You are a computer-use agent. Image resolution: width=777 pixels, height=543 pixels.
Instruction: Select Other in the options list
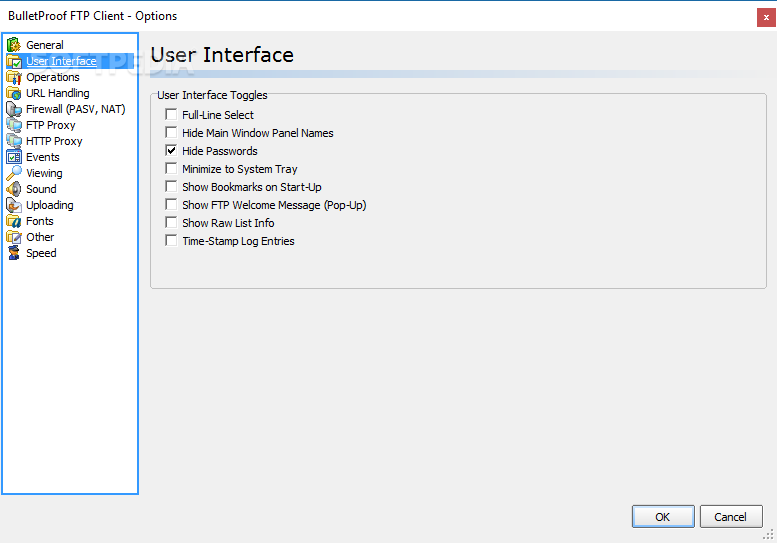(x=40, y=237)
